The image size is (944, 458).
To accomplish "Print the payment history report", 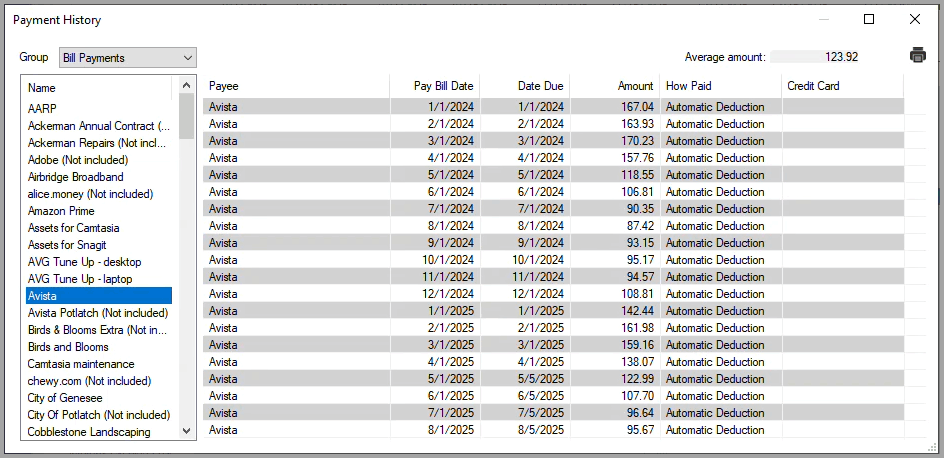I will 918,55.
